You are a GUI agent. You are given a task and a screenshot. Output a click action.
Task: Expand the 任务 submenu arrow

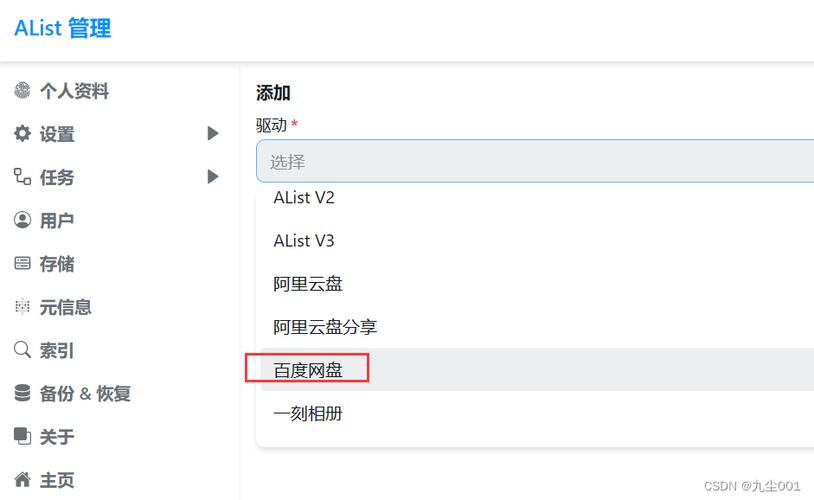(212, 177)
